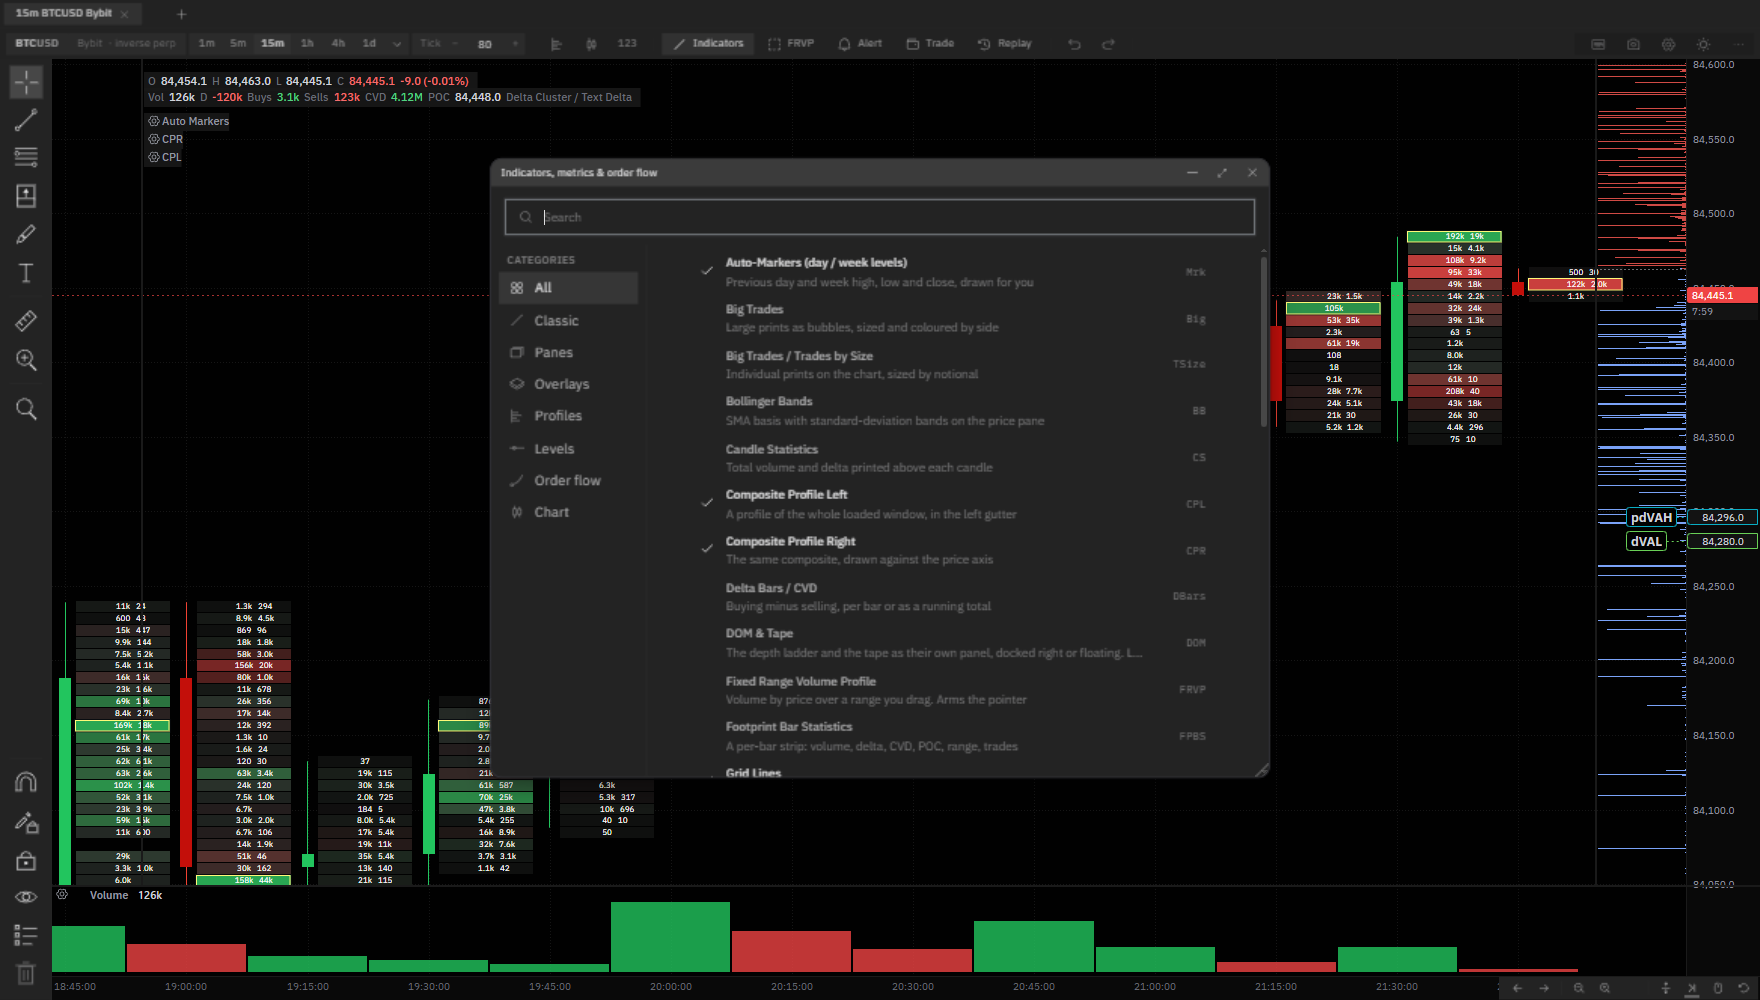Toggle the eye visibility of drawings
The width and height of the screenshot is (1760, 1000).
[x=26, y=897]
